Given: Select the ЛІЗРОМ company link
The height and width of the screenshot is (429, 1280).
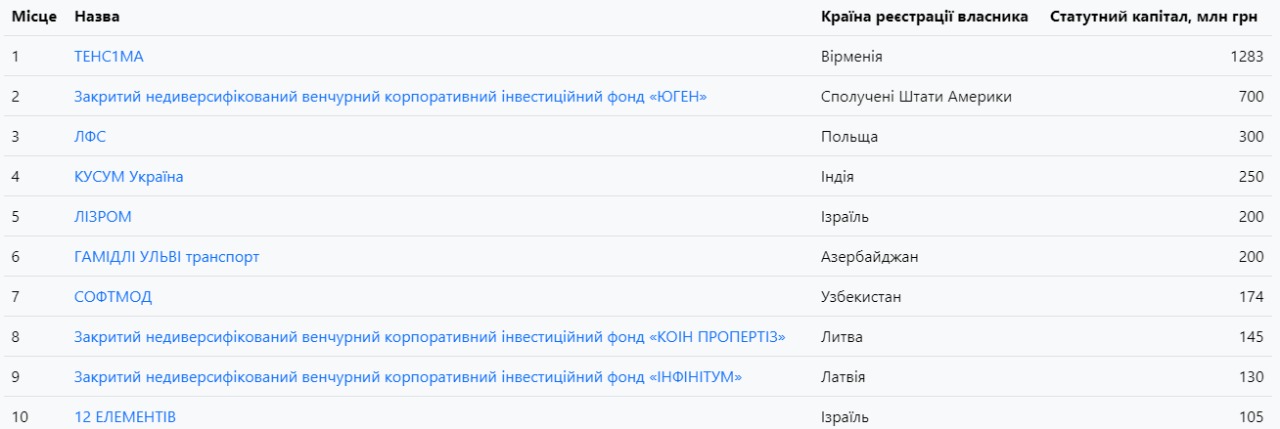Looking at the screenshot, I should point(103,217).
